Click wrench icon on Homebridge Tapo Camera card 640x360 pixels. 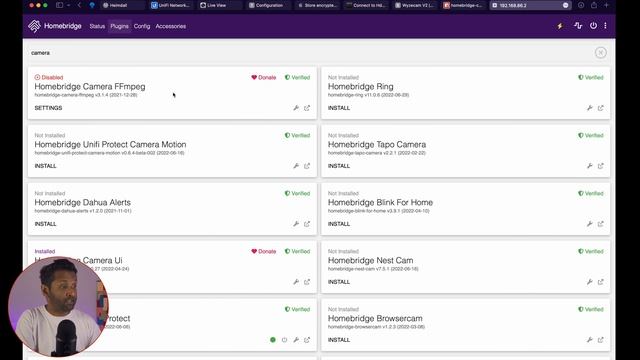pyautogui.click(x=589, y=166)
